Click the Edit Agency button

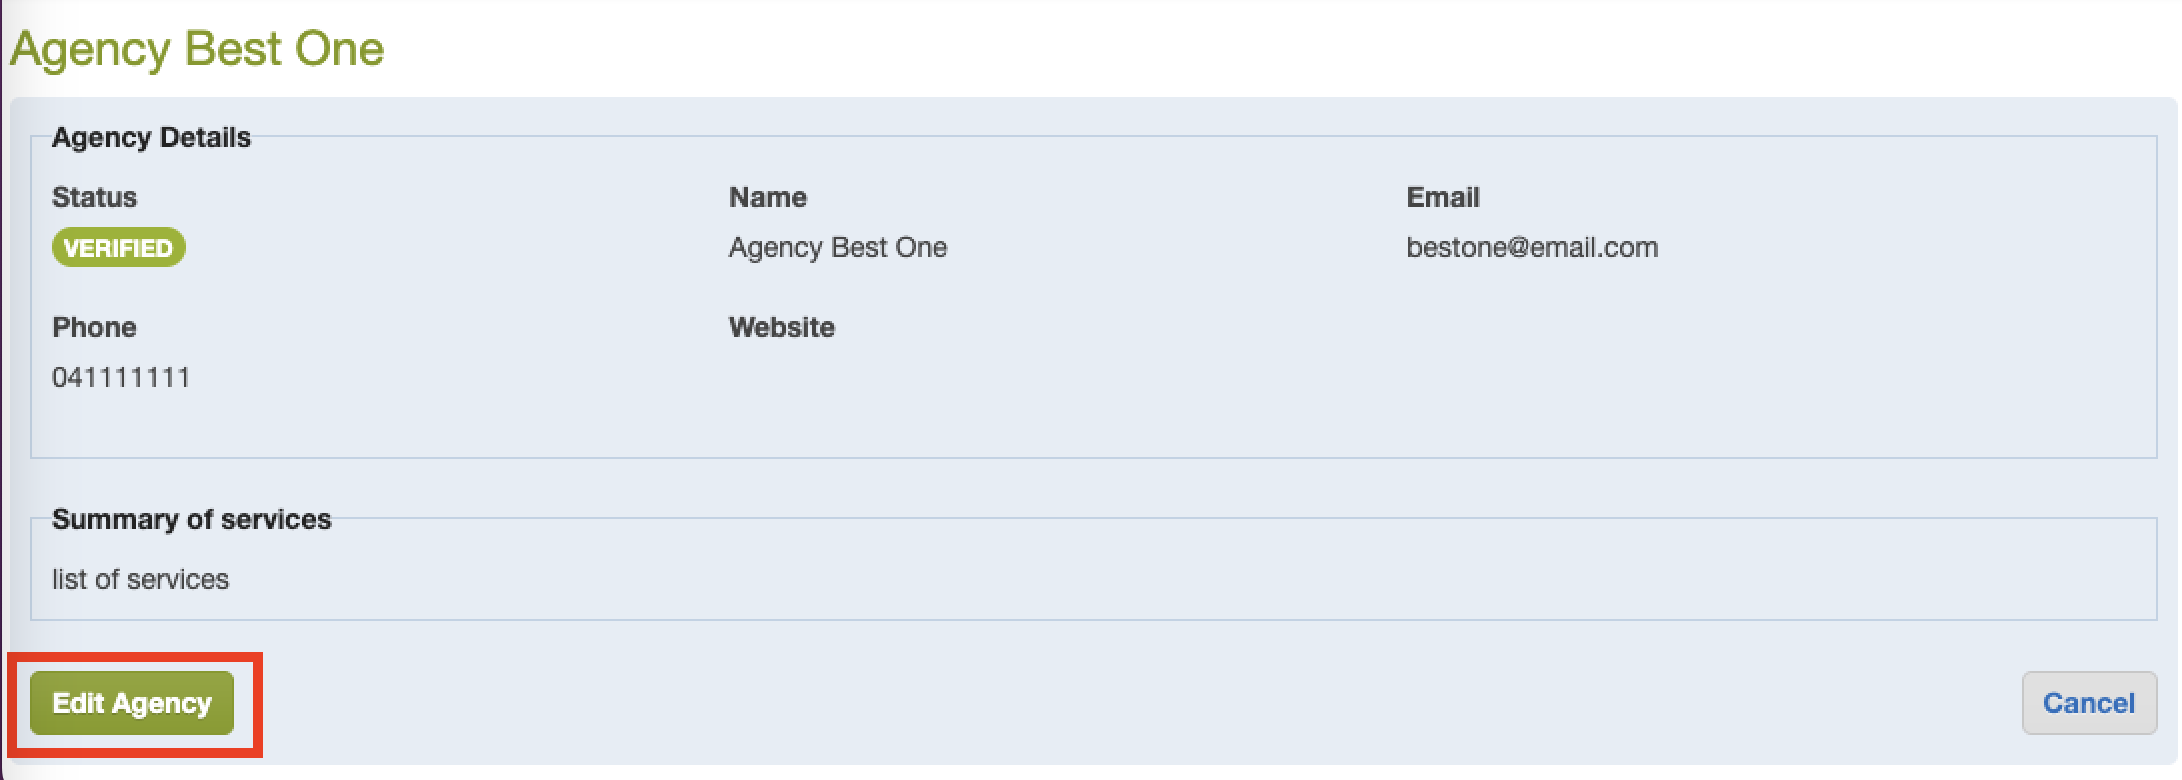(x=132, y=703)
